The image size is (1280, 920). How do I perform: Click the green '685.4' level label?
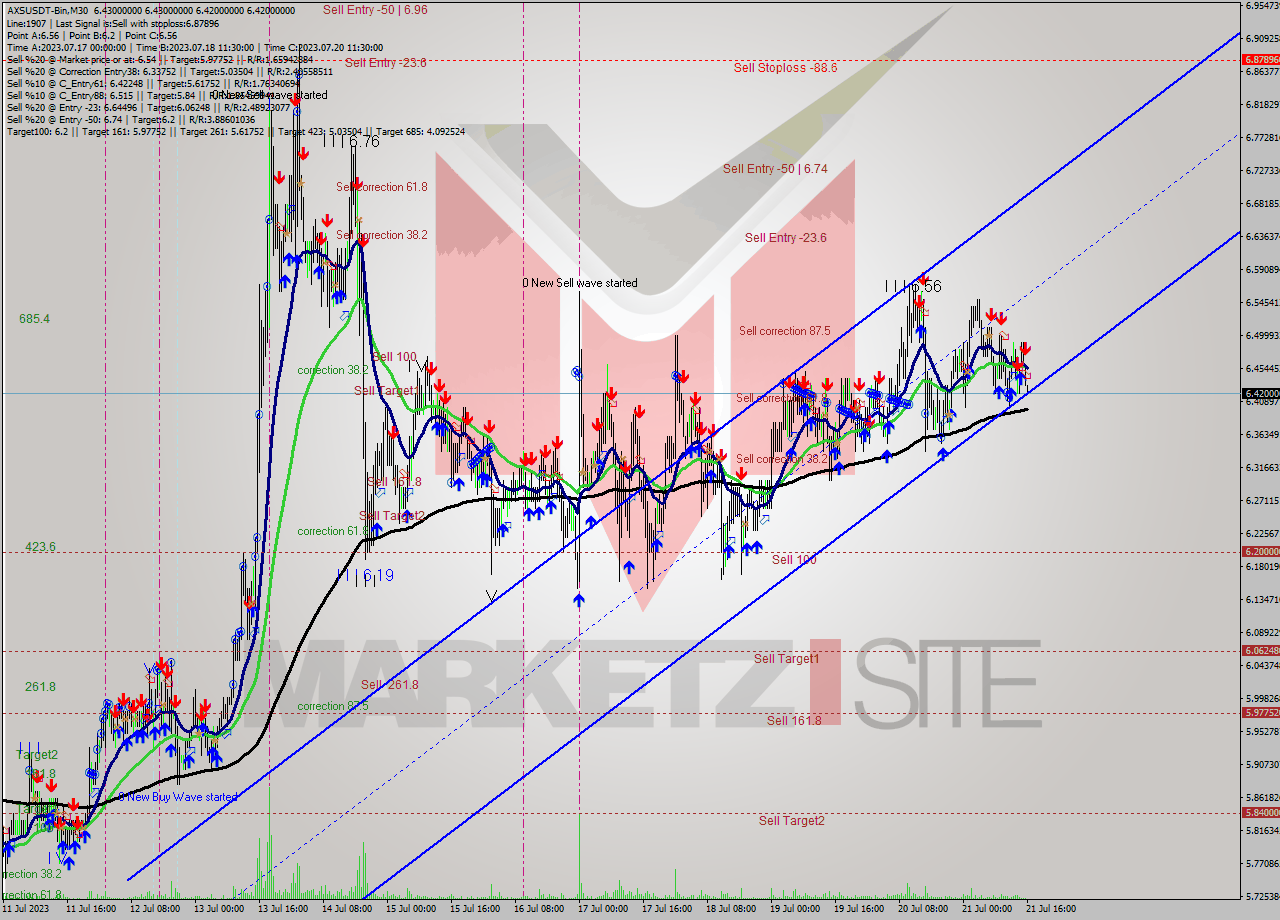point(35,319)
